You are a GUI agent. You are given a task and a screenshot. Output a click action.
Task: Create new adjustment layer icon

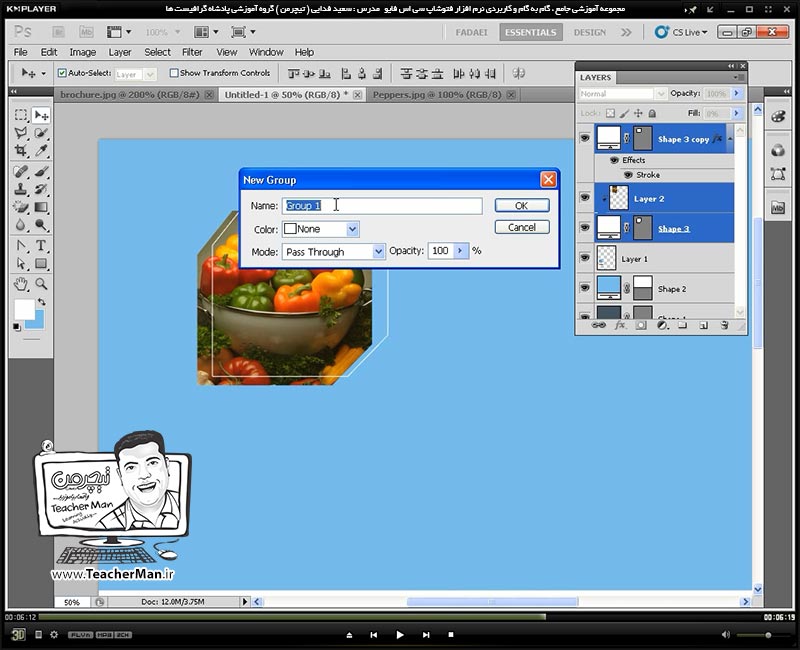662,326
